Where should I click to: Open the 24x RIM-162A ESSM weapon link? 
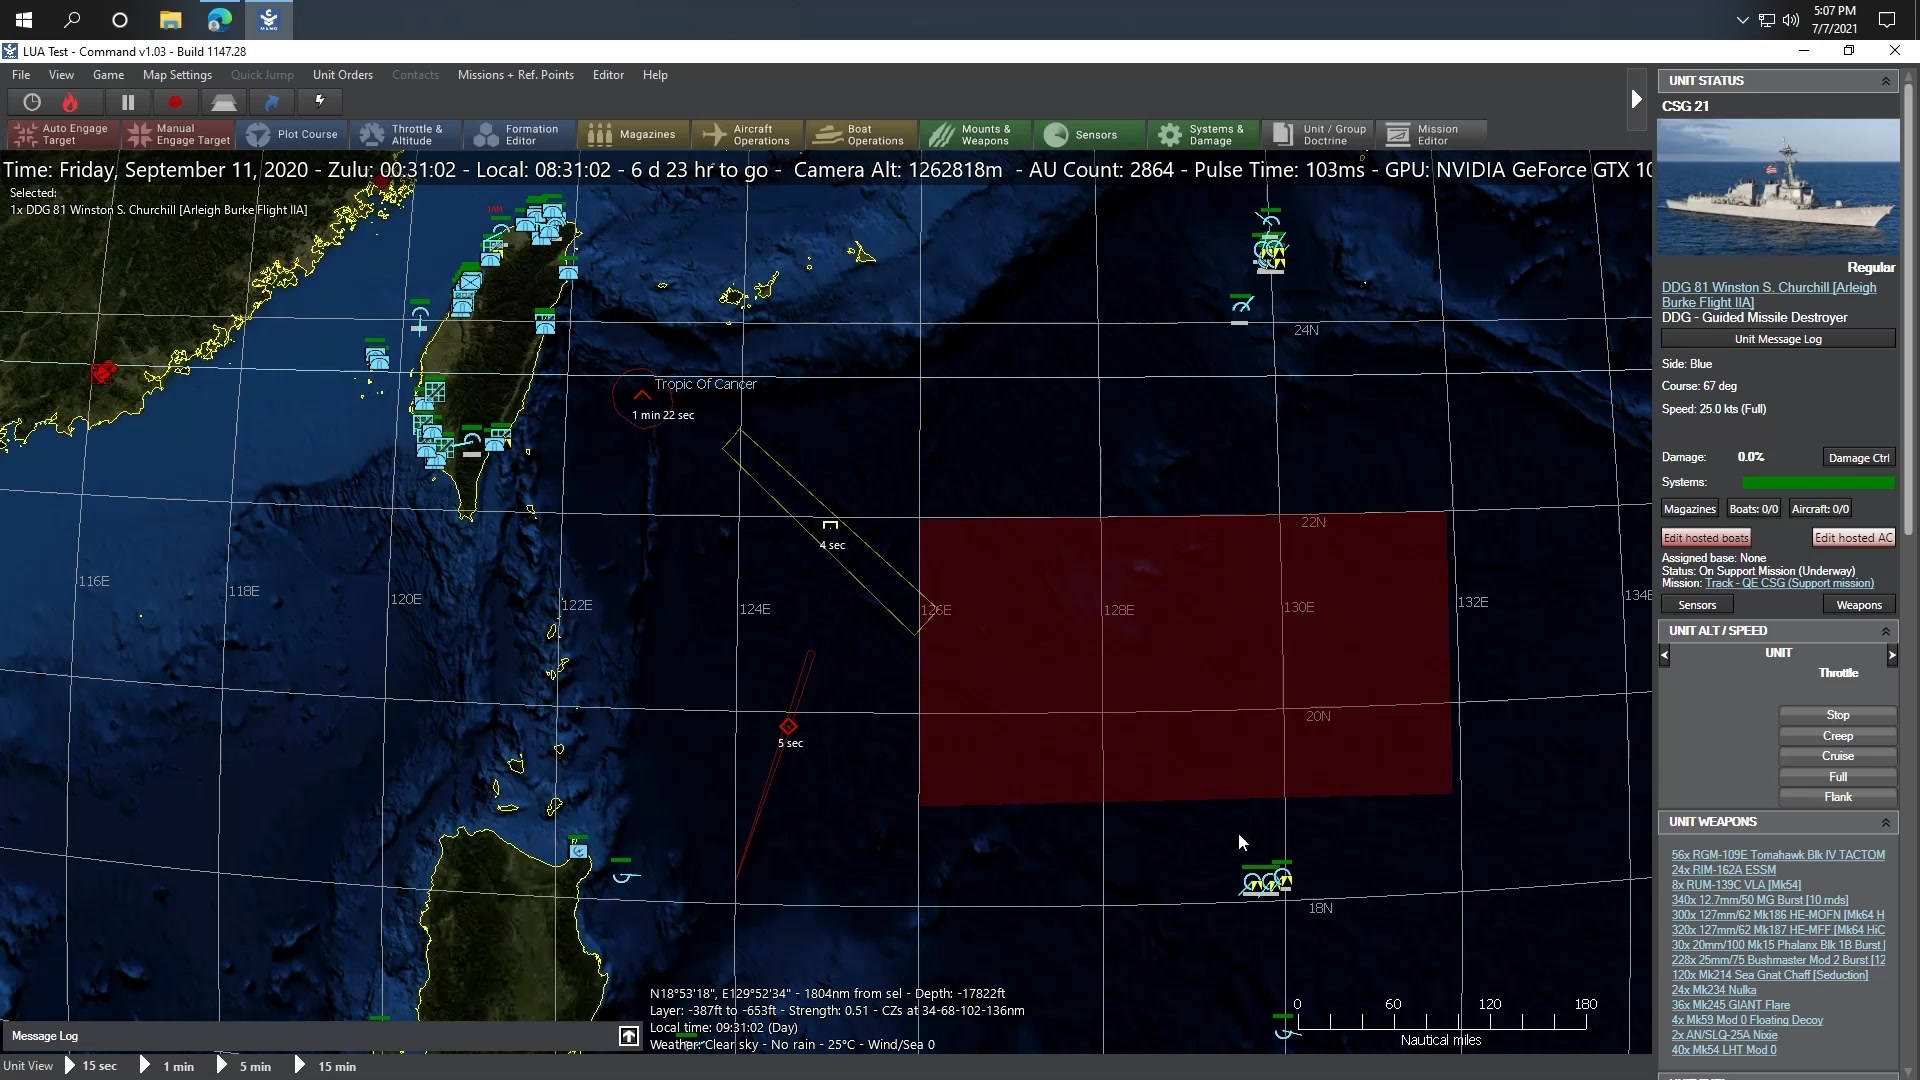point(1723,870)
